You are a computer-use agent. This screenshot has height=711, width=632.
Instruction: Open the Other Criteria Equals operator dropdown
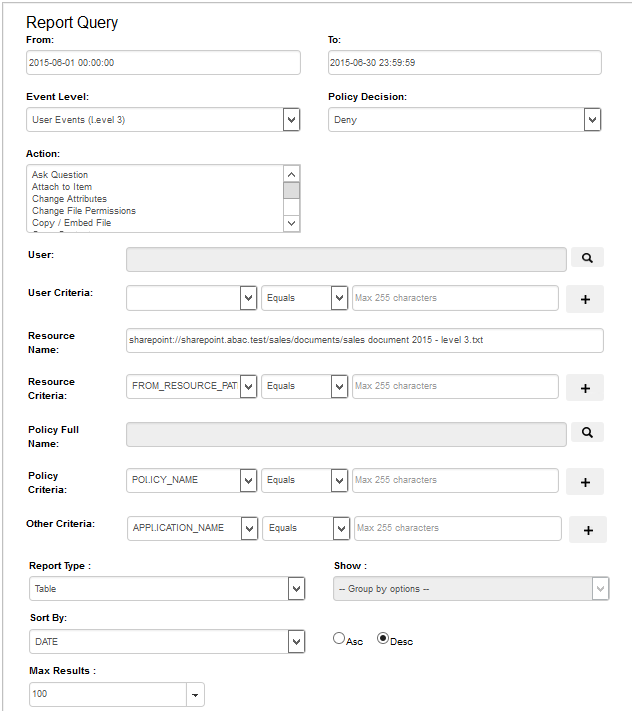[306, 528]
